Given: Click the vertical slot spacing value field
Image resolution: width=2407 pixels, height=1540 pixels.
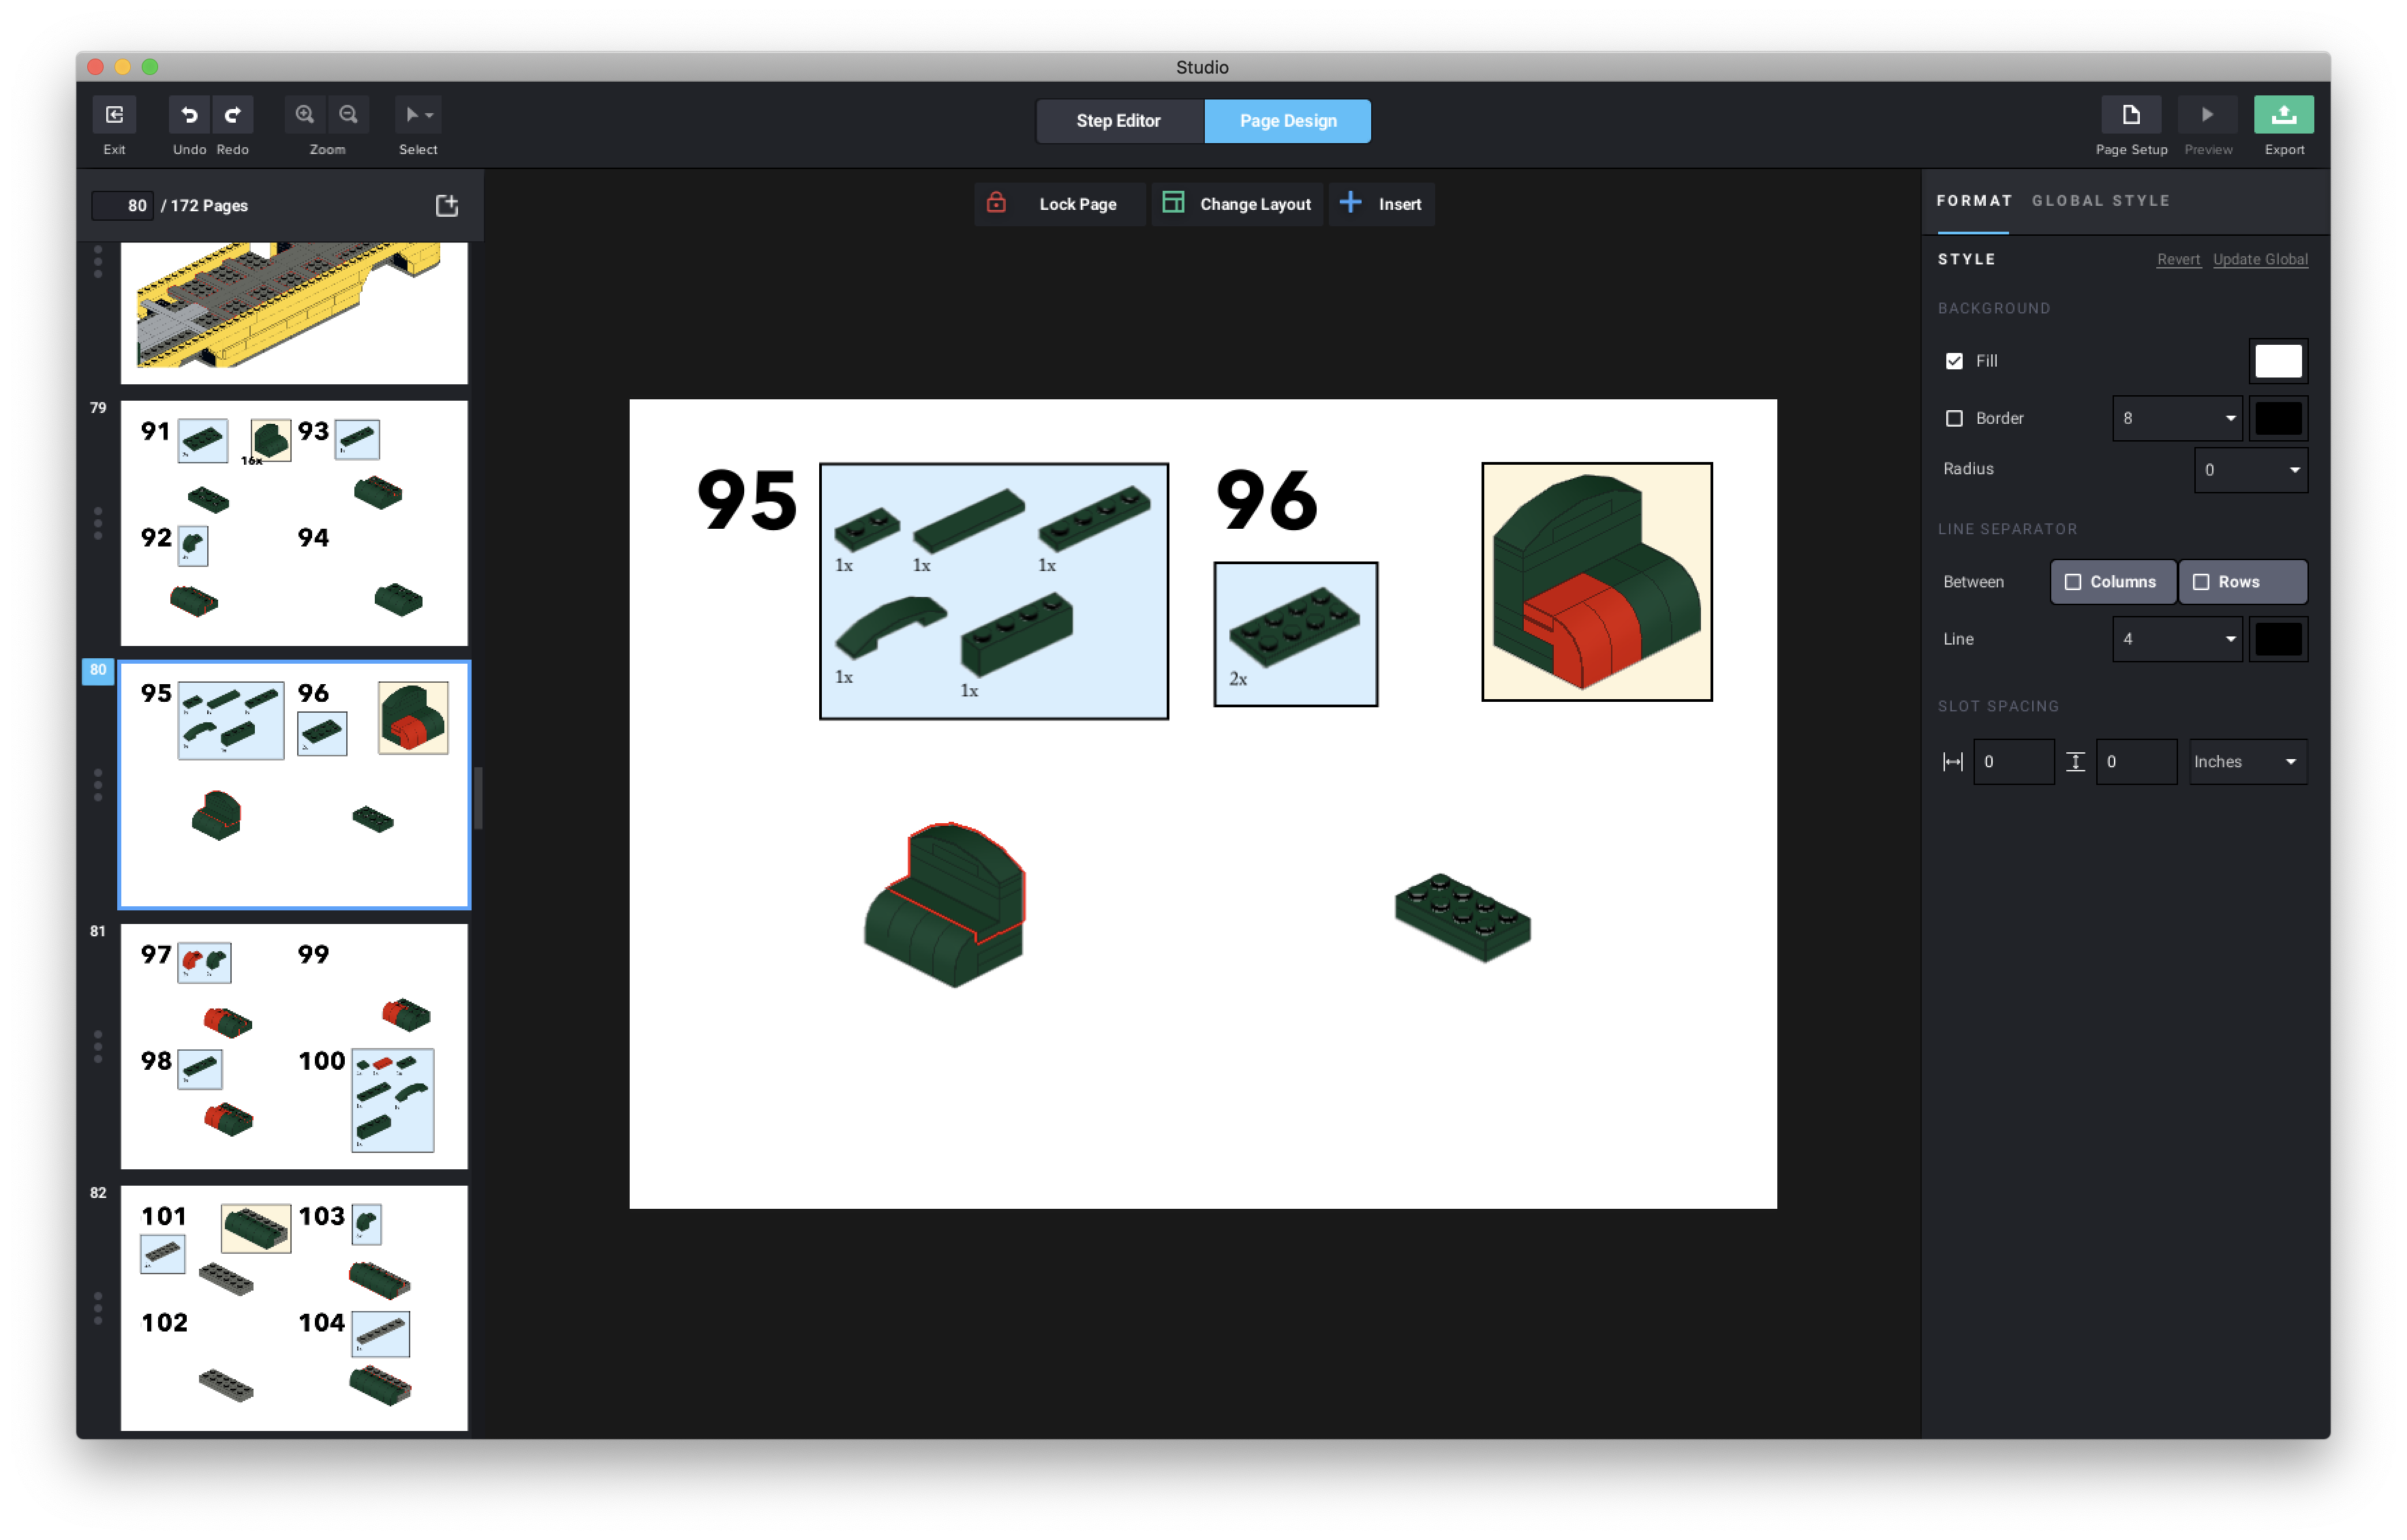Looking at the screenshot, I should pyautogui.click(x=2136, y=762).
